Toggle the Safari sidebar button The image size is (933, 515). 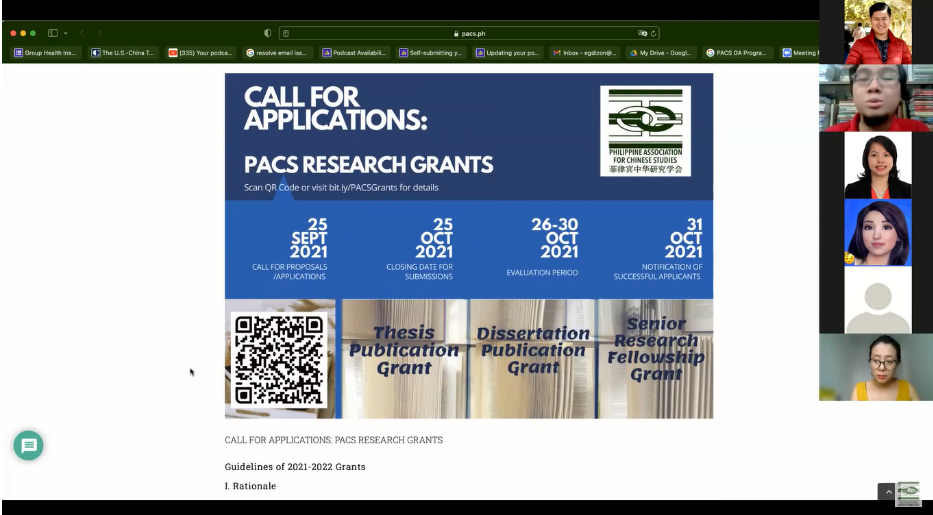pos(53,33)
